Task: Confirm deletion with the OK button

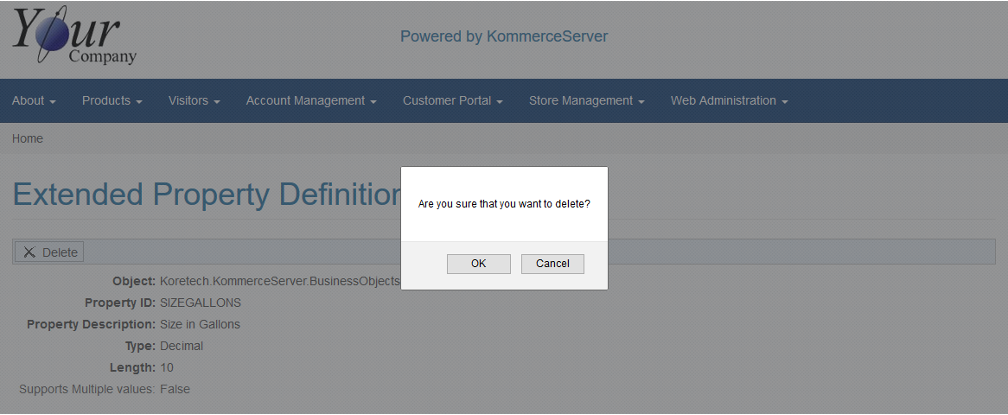Action: point(478,264)
